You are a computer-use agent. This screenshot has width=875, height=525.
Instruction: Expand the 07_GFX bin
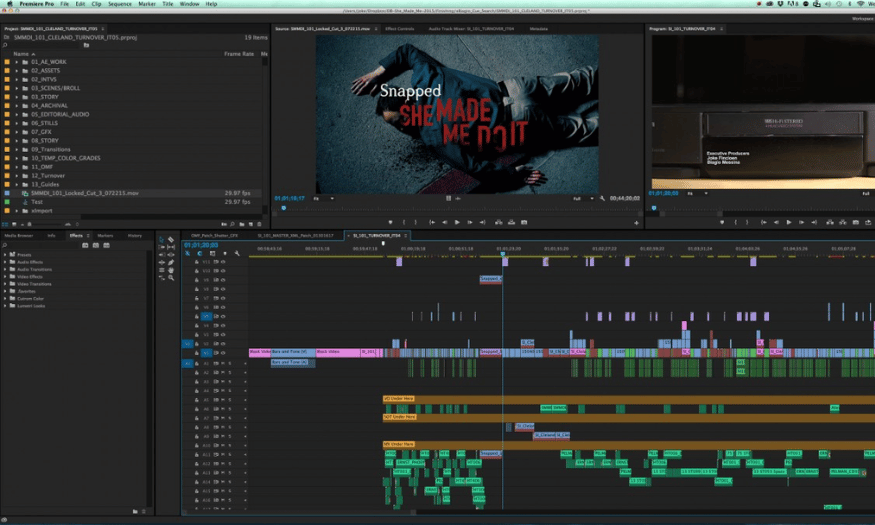[16, 132]
